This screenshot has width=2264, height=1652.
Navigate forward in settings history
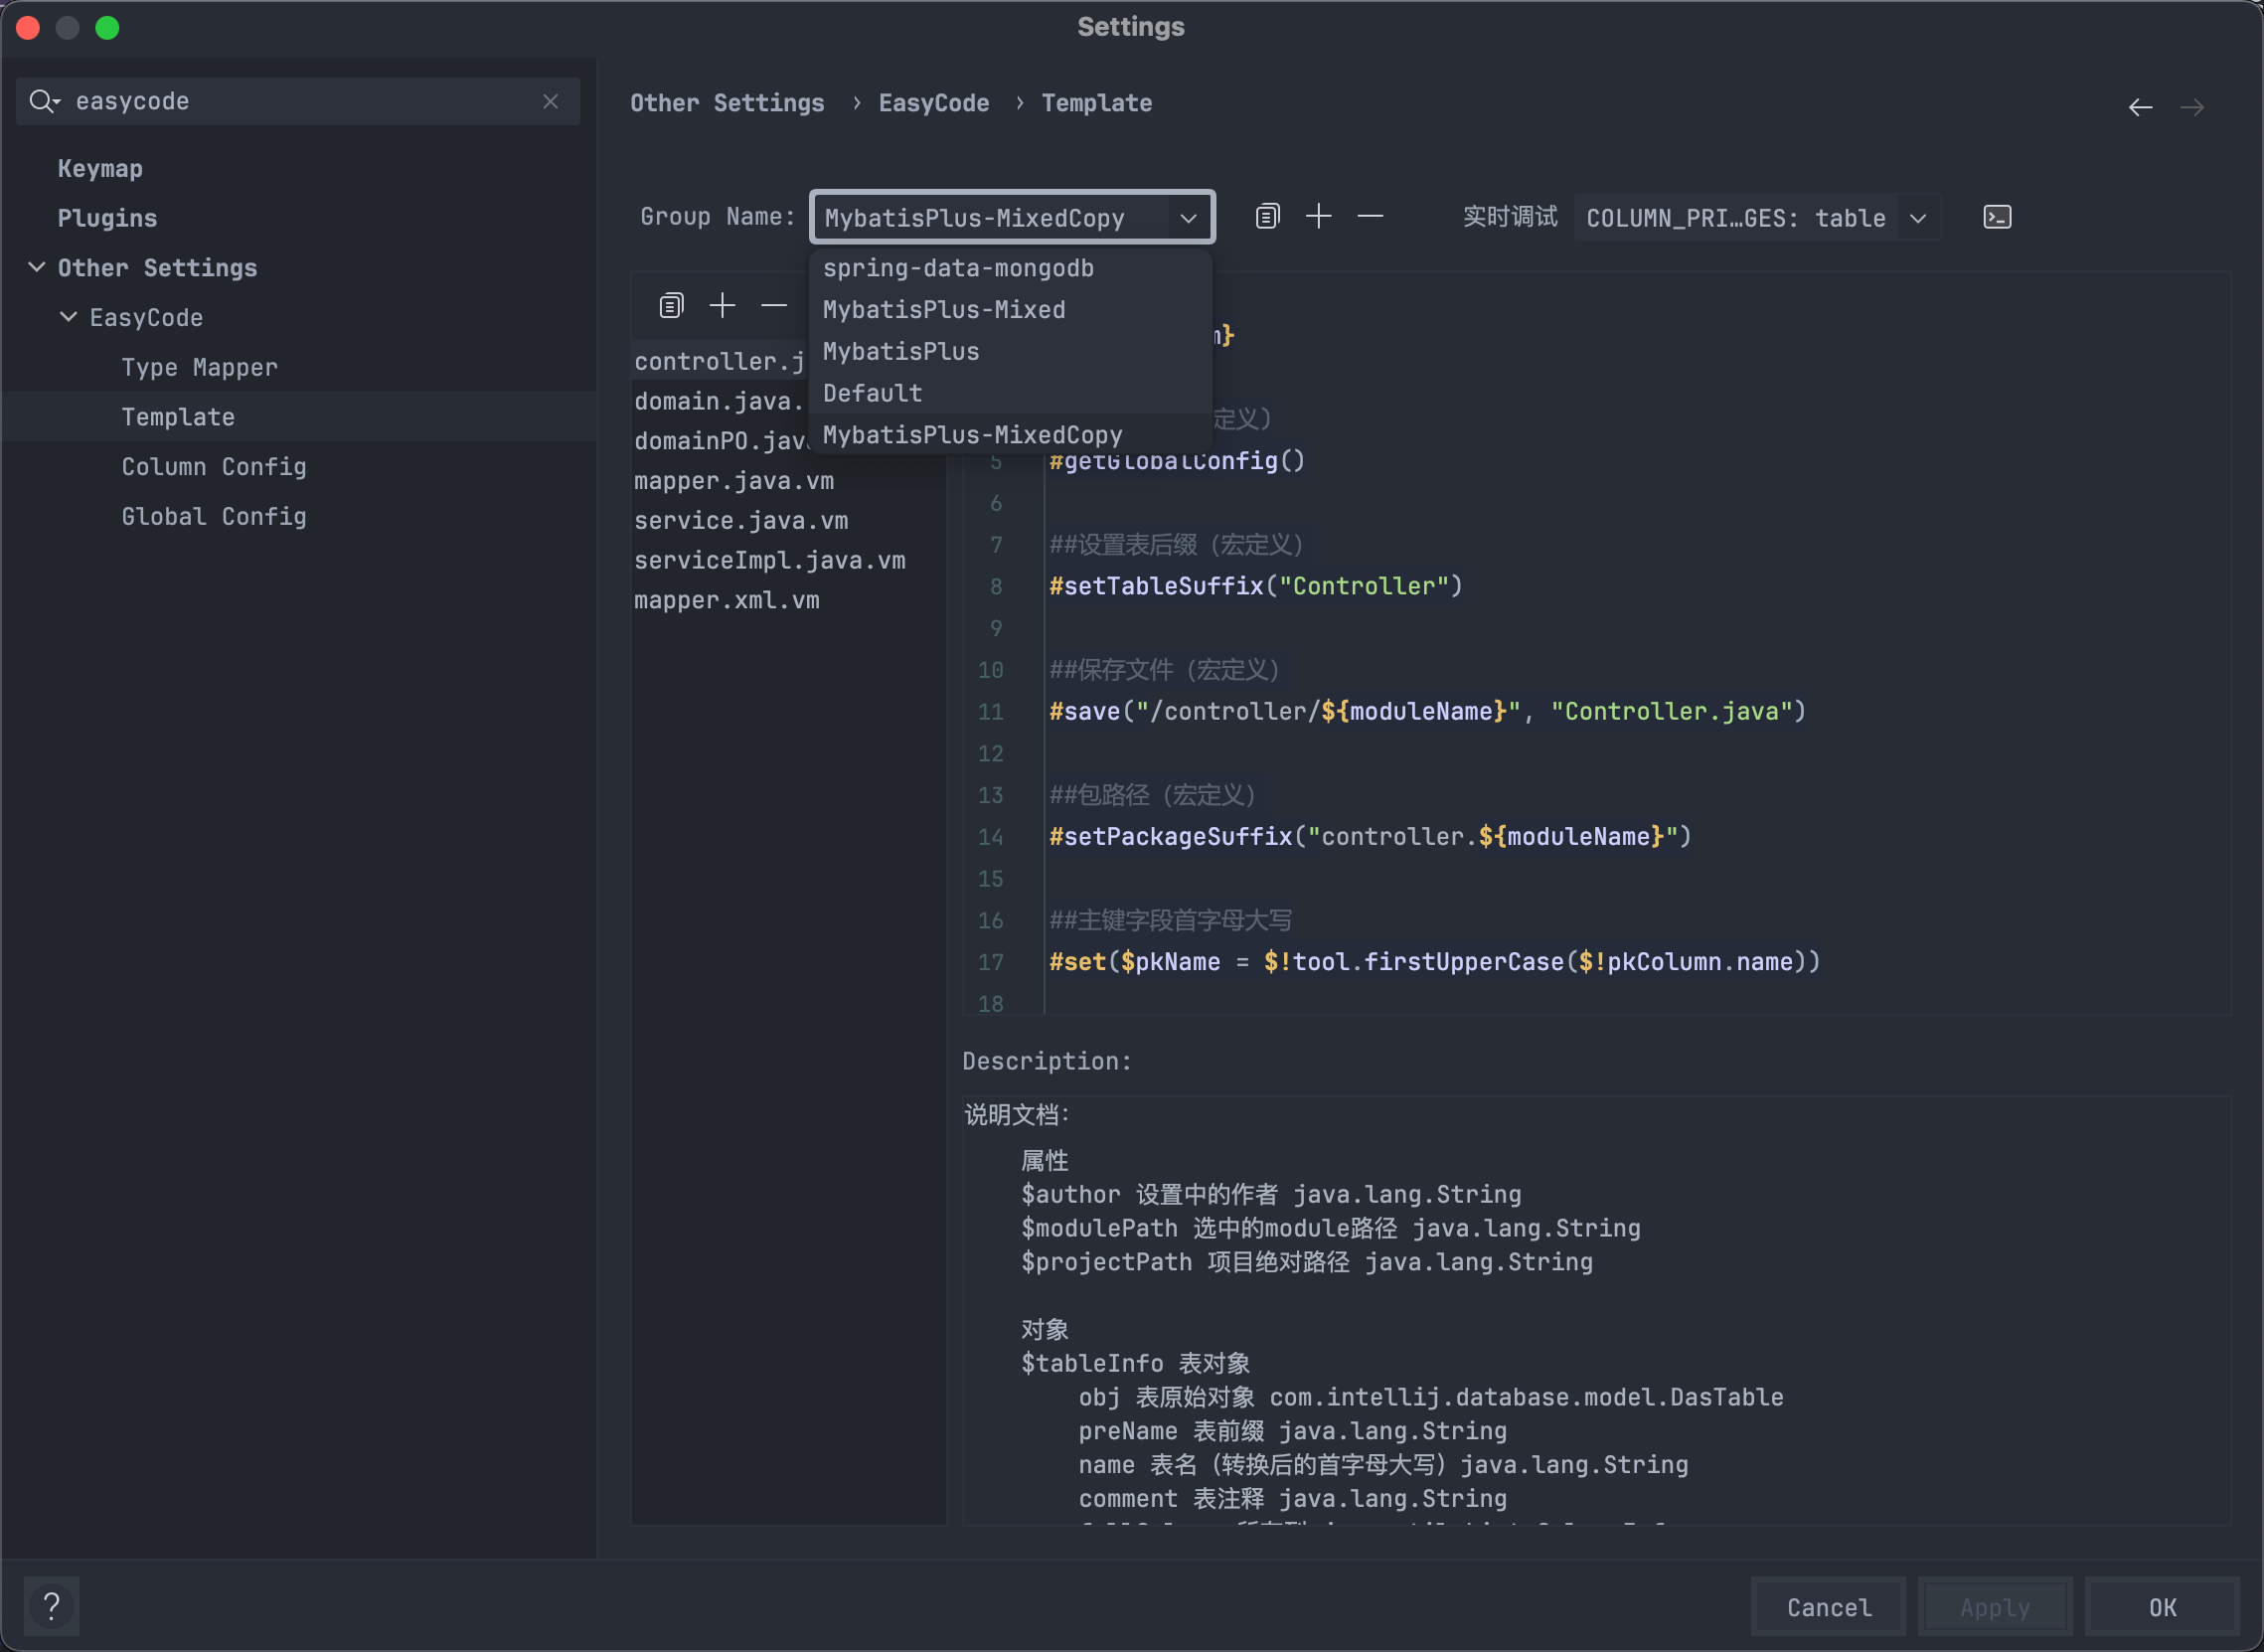tap(2192, 107)
